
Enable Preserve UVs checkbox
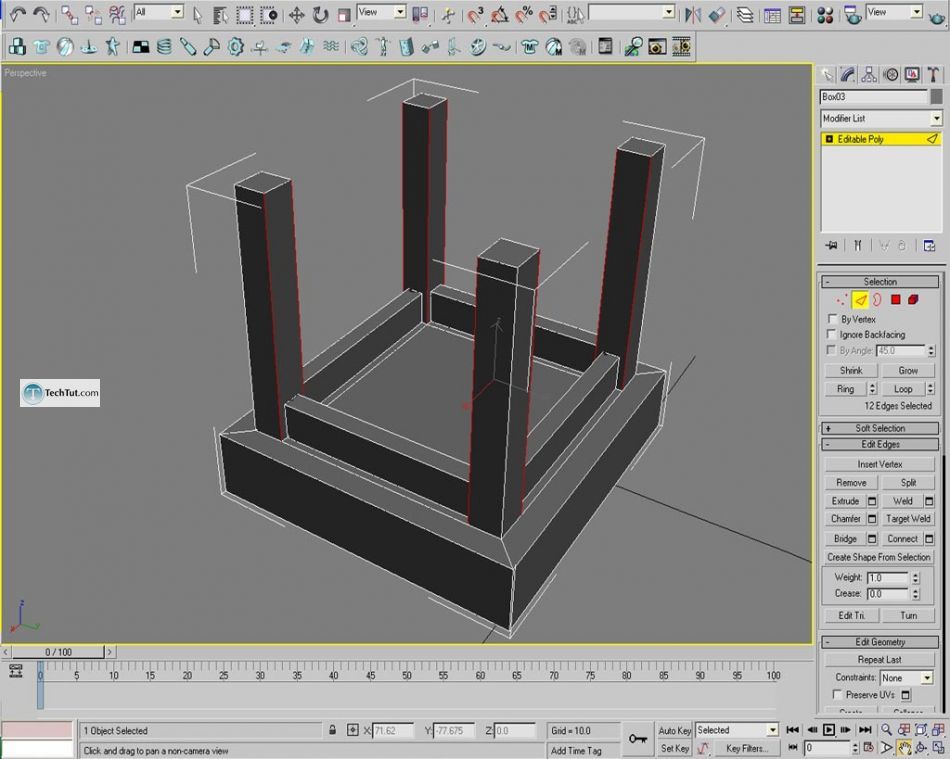point(837,694)
